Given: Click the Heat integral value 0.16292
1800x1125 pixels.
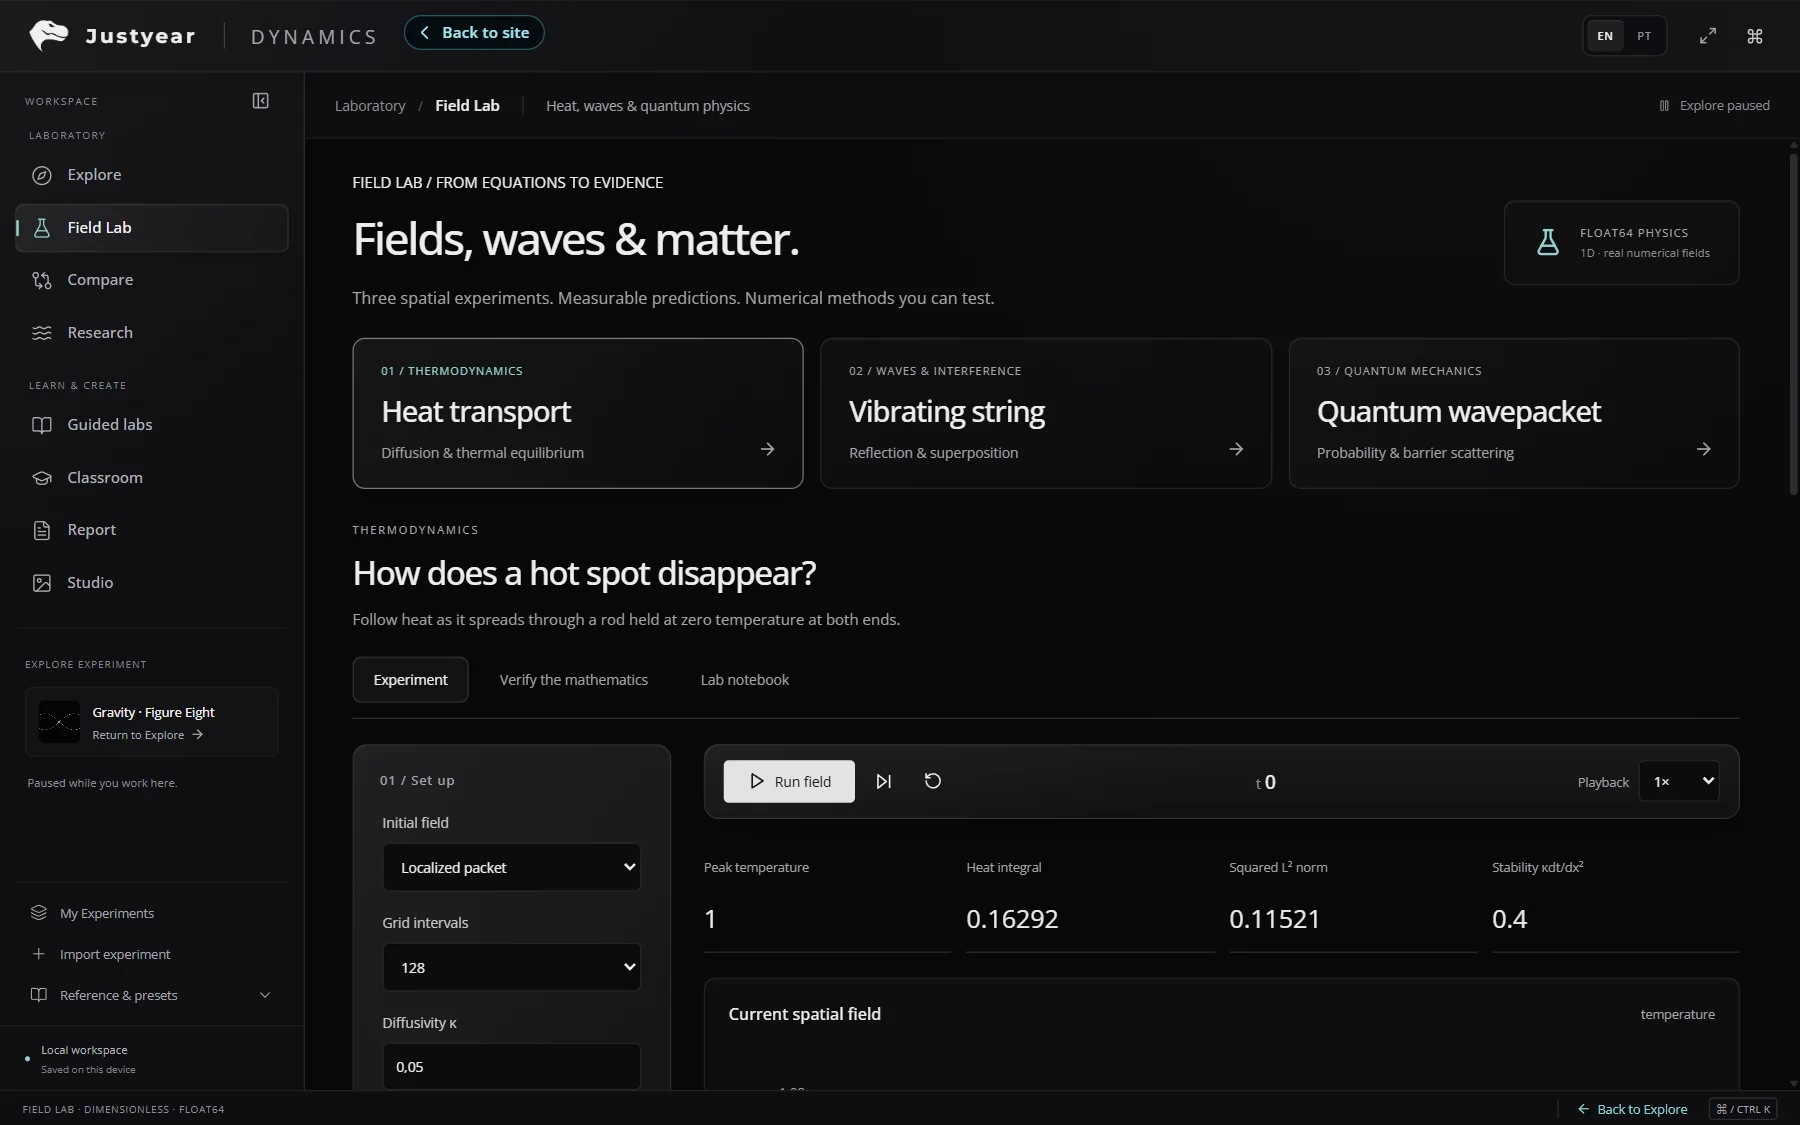Looking at the screenshot, I should point(1012,919).
